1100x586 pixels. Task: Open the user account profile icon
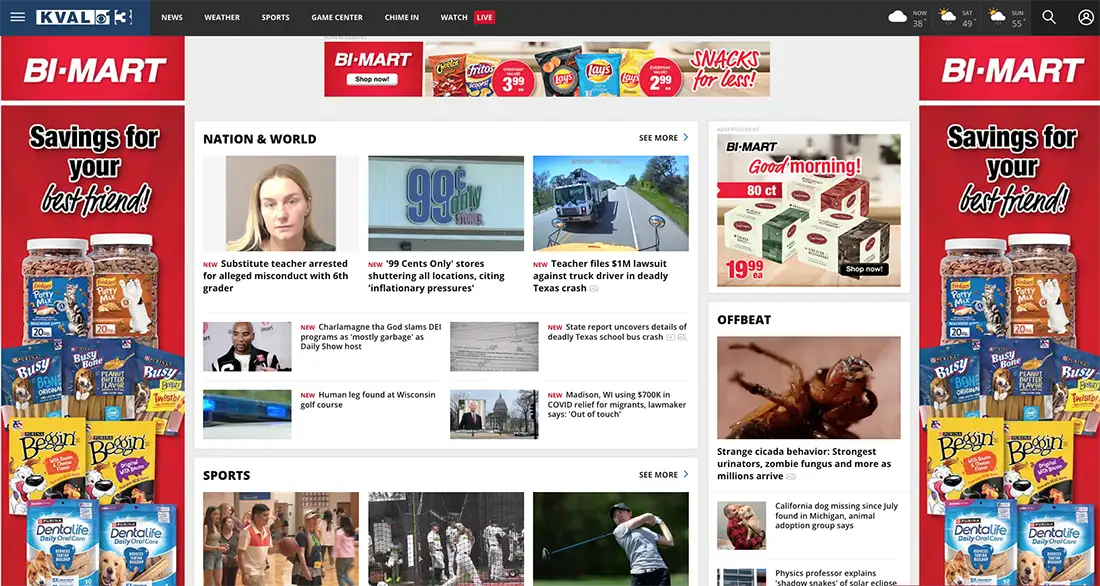coord(1086,18)
